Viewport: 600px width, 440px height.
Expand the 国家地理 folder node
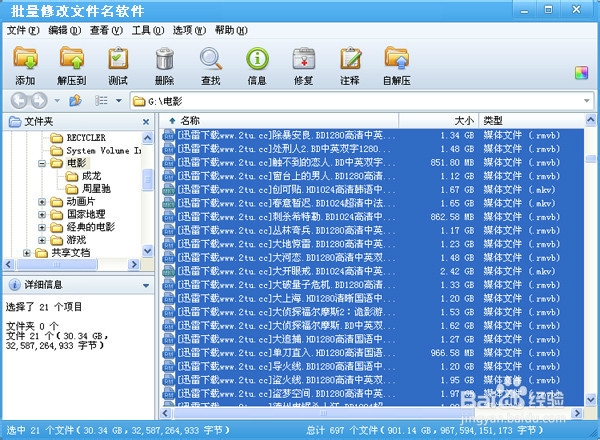(x=42, y=215)
